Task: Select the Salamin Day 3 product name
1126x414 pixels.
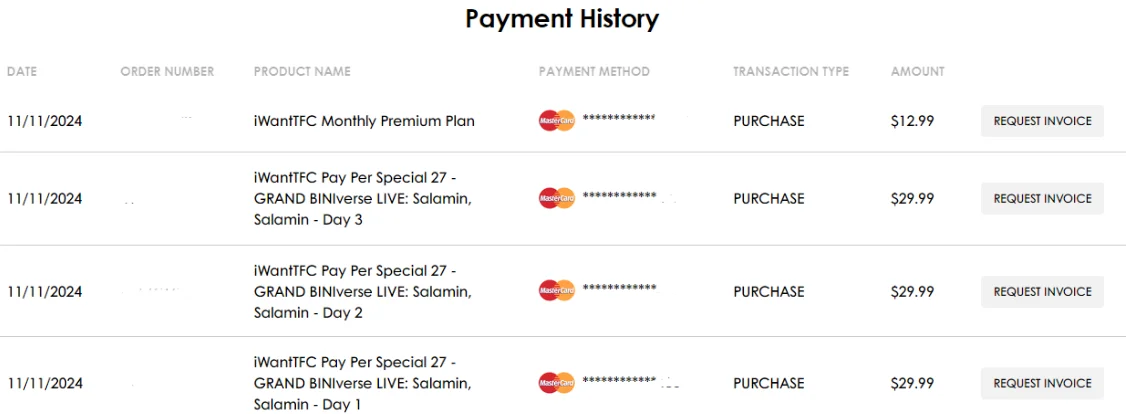Action: (363, 198)
